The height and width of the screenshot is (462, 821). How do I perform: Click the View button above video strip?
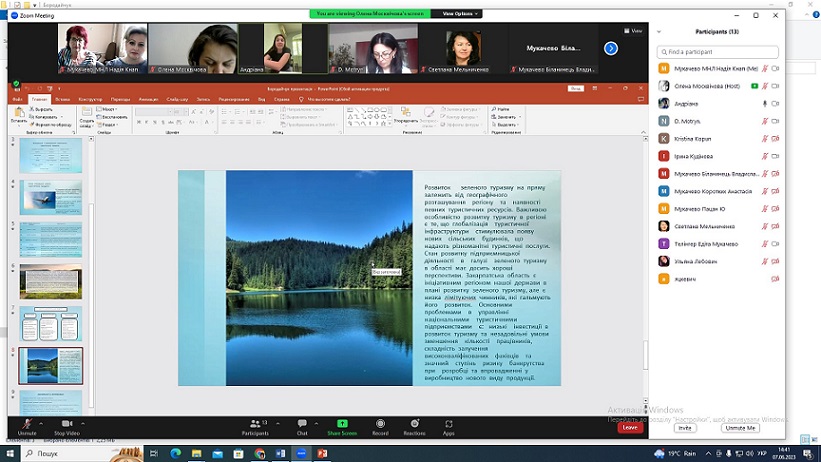point(634,31)
